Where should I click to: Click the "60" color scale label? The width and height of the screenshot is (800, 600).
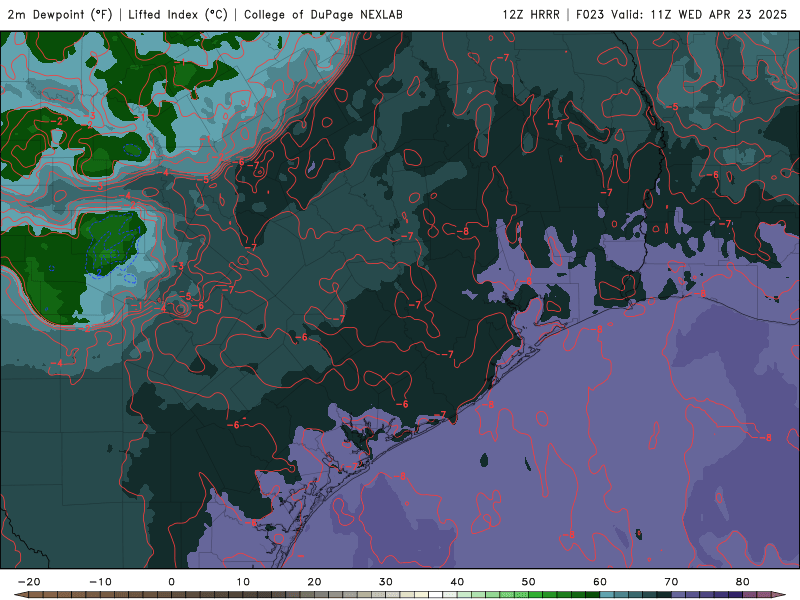(600, 582)
